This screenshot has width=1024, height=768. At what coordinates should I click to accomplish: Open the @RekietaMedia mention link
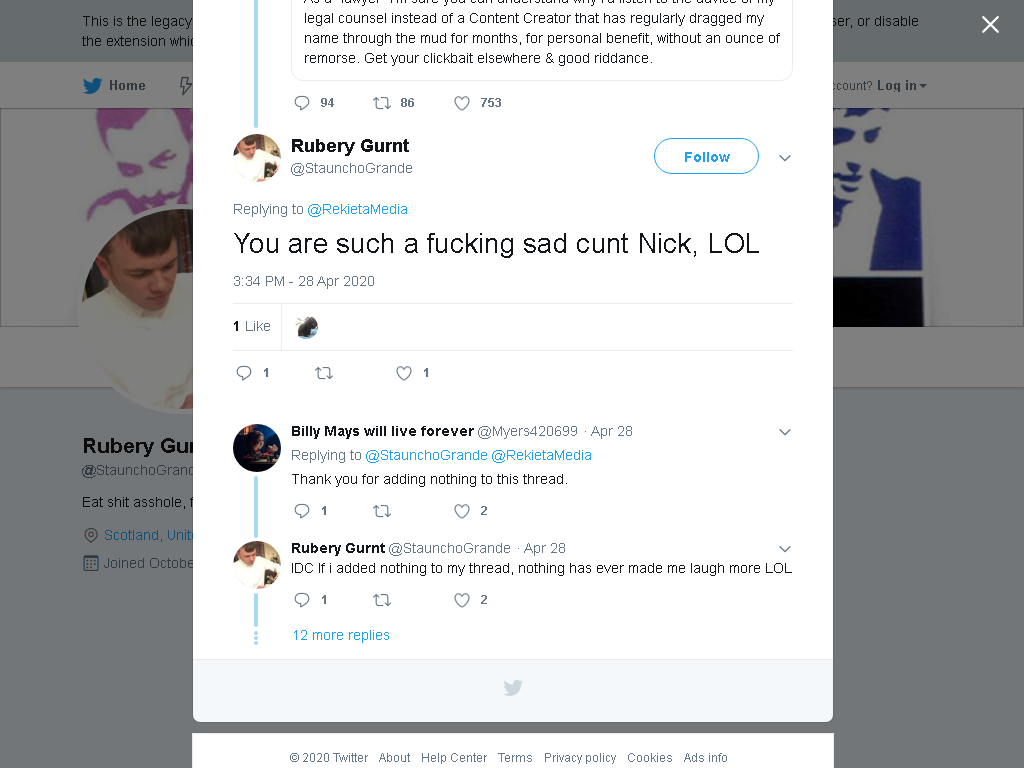[x=357, y=209]
